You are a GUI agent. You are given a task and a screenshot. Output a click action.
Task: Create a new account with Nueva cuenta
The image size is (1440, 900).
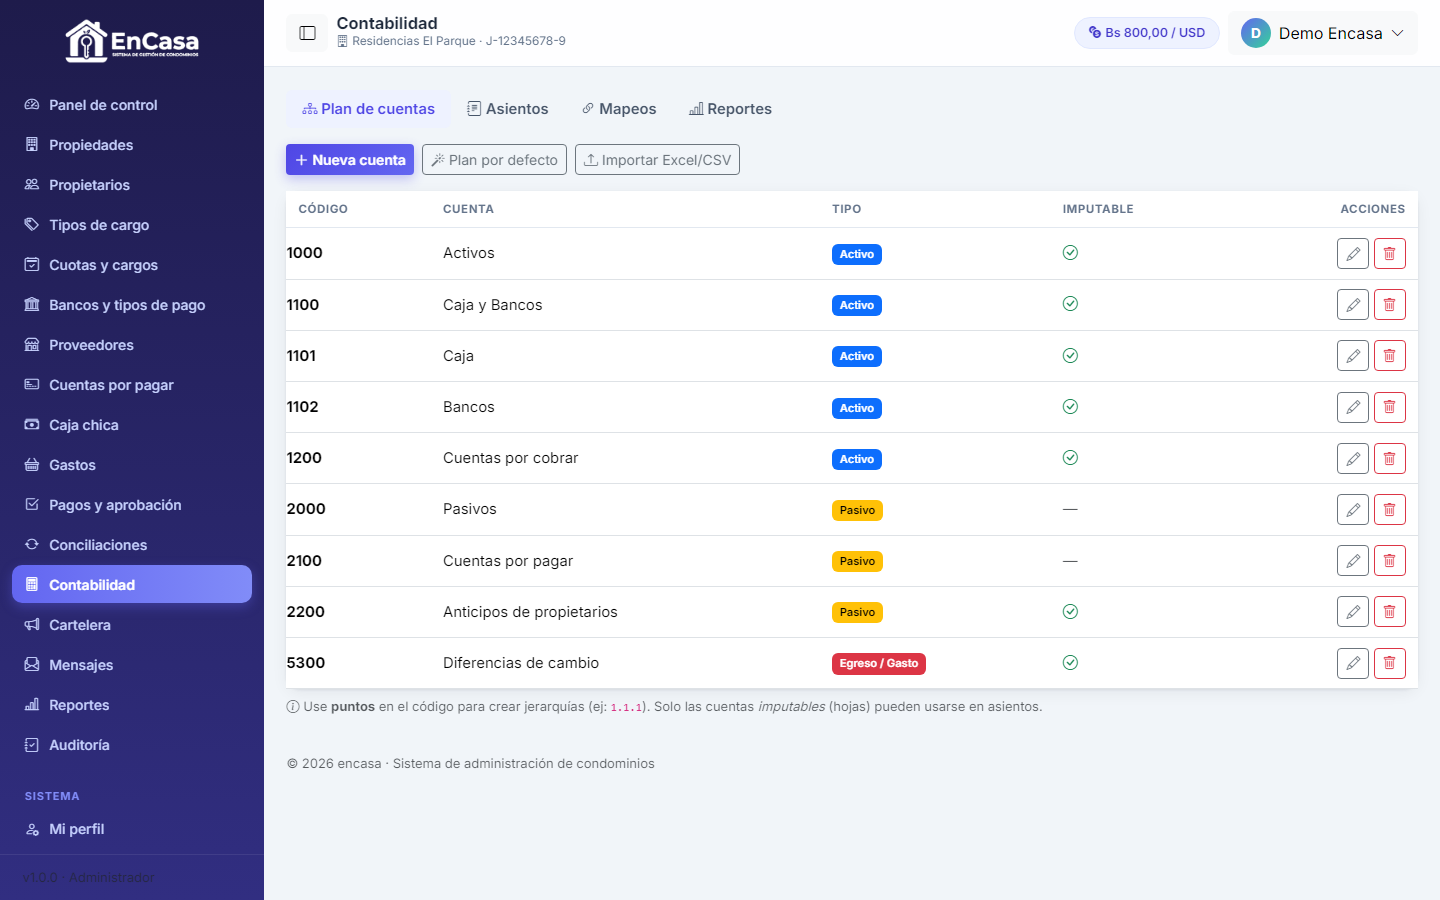coord(350,160)
